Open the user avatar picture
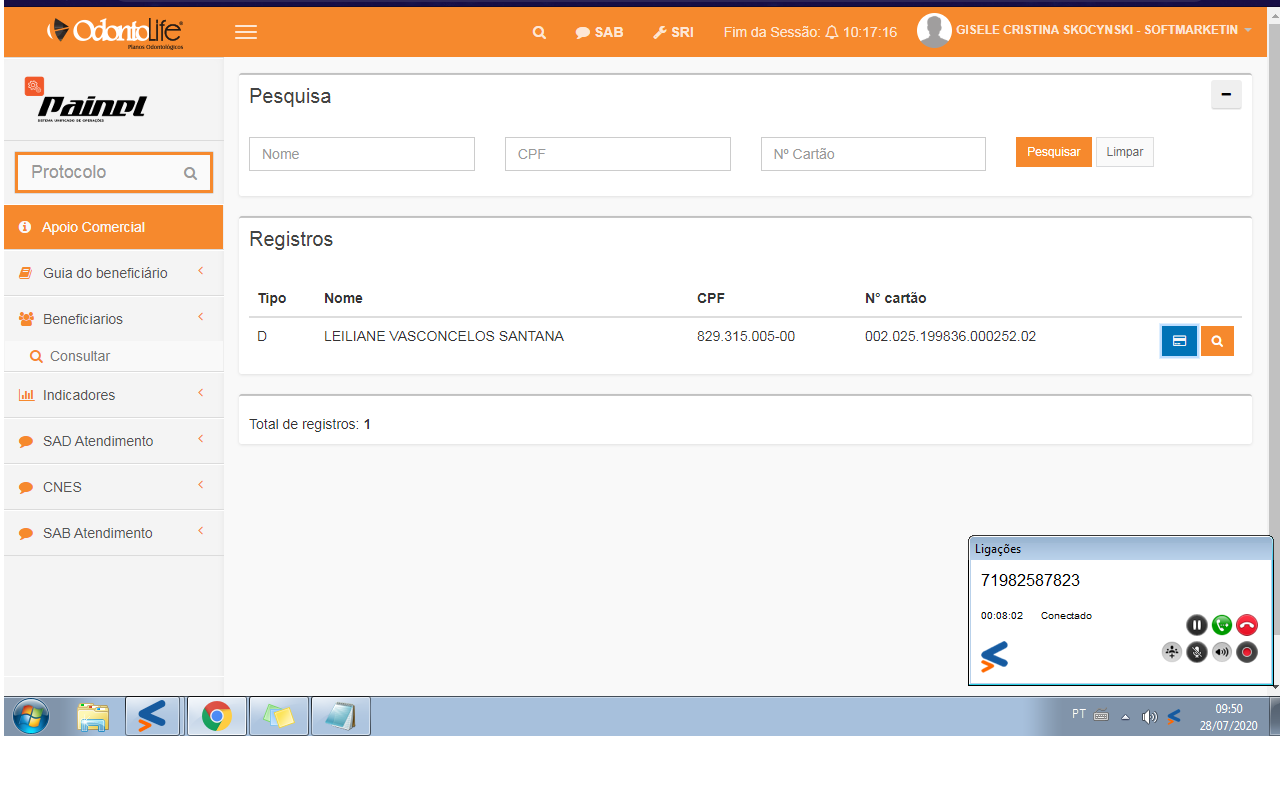The height and width of the screenshot is (800, 1280). (934, 31)
